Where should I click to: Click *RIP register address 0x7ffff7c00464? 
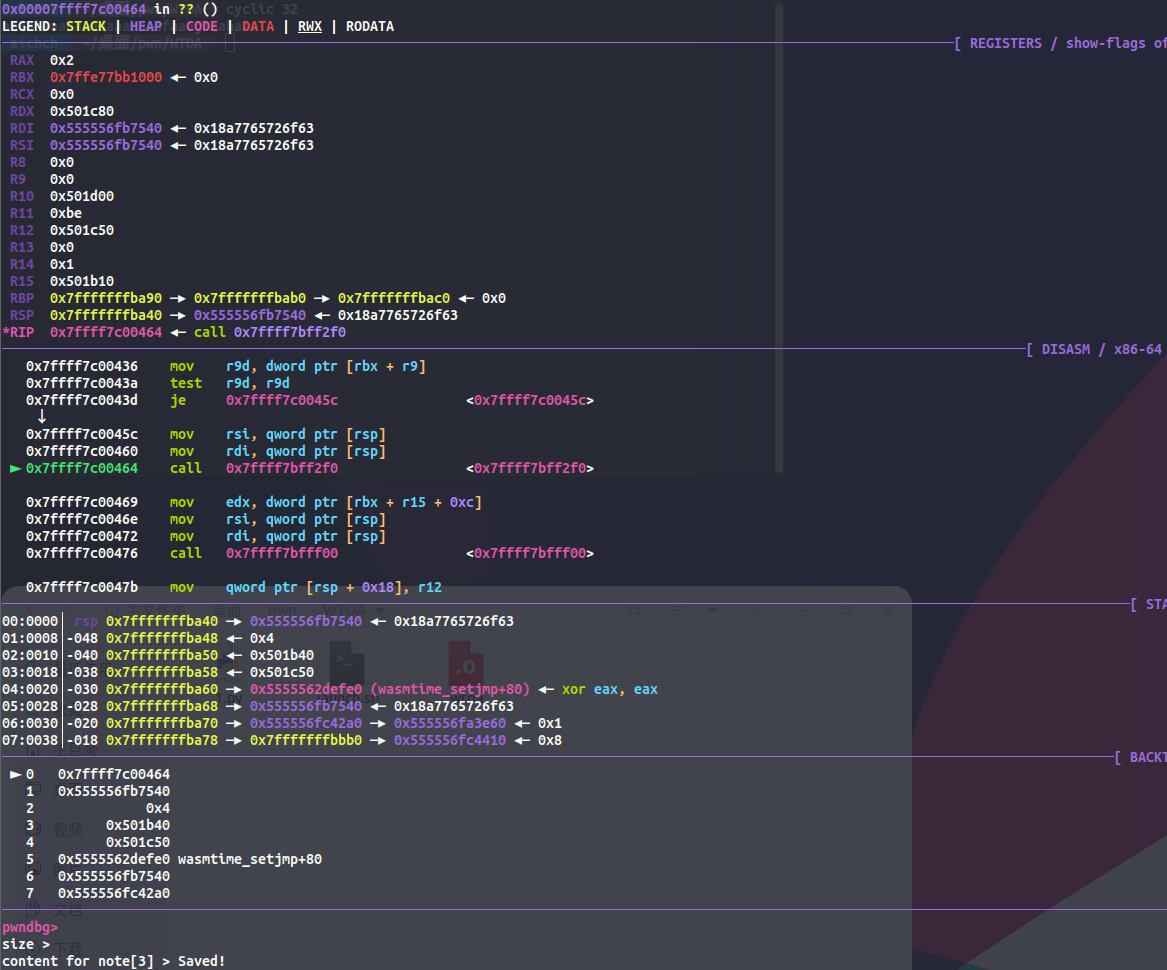click(x=106, y=333)
